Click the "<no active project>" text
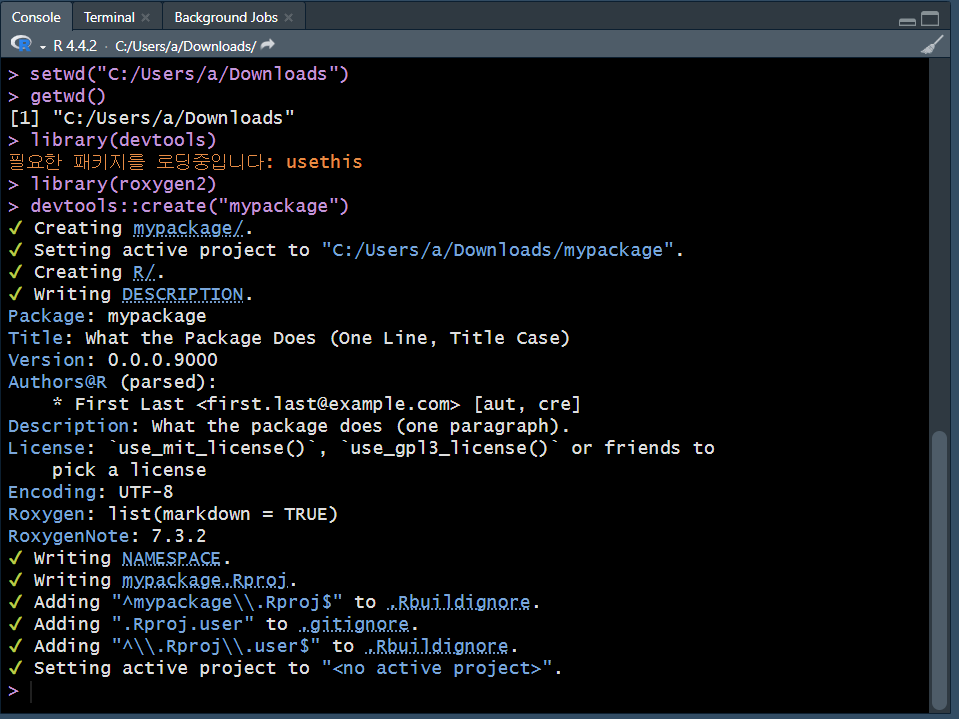This screenshot has height=719, width=959. tap(437, 668)
